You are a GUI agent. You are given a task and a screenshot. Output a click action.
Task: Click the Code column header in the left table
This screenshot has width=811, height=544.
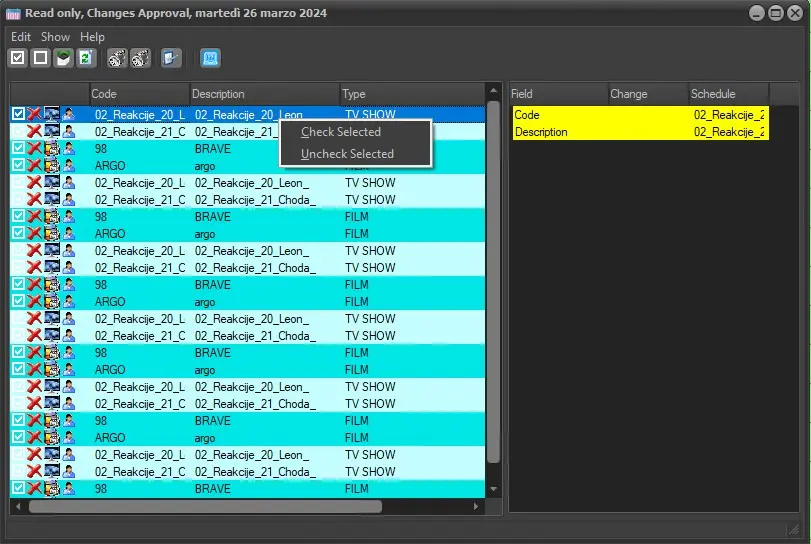pos(139,94)
